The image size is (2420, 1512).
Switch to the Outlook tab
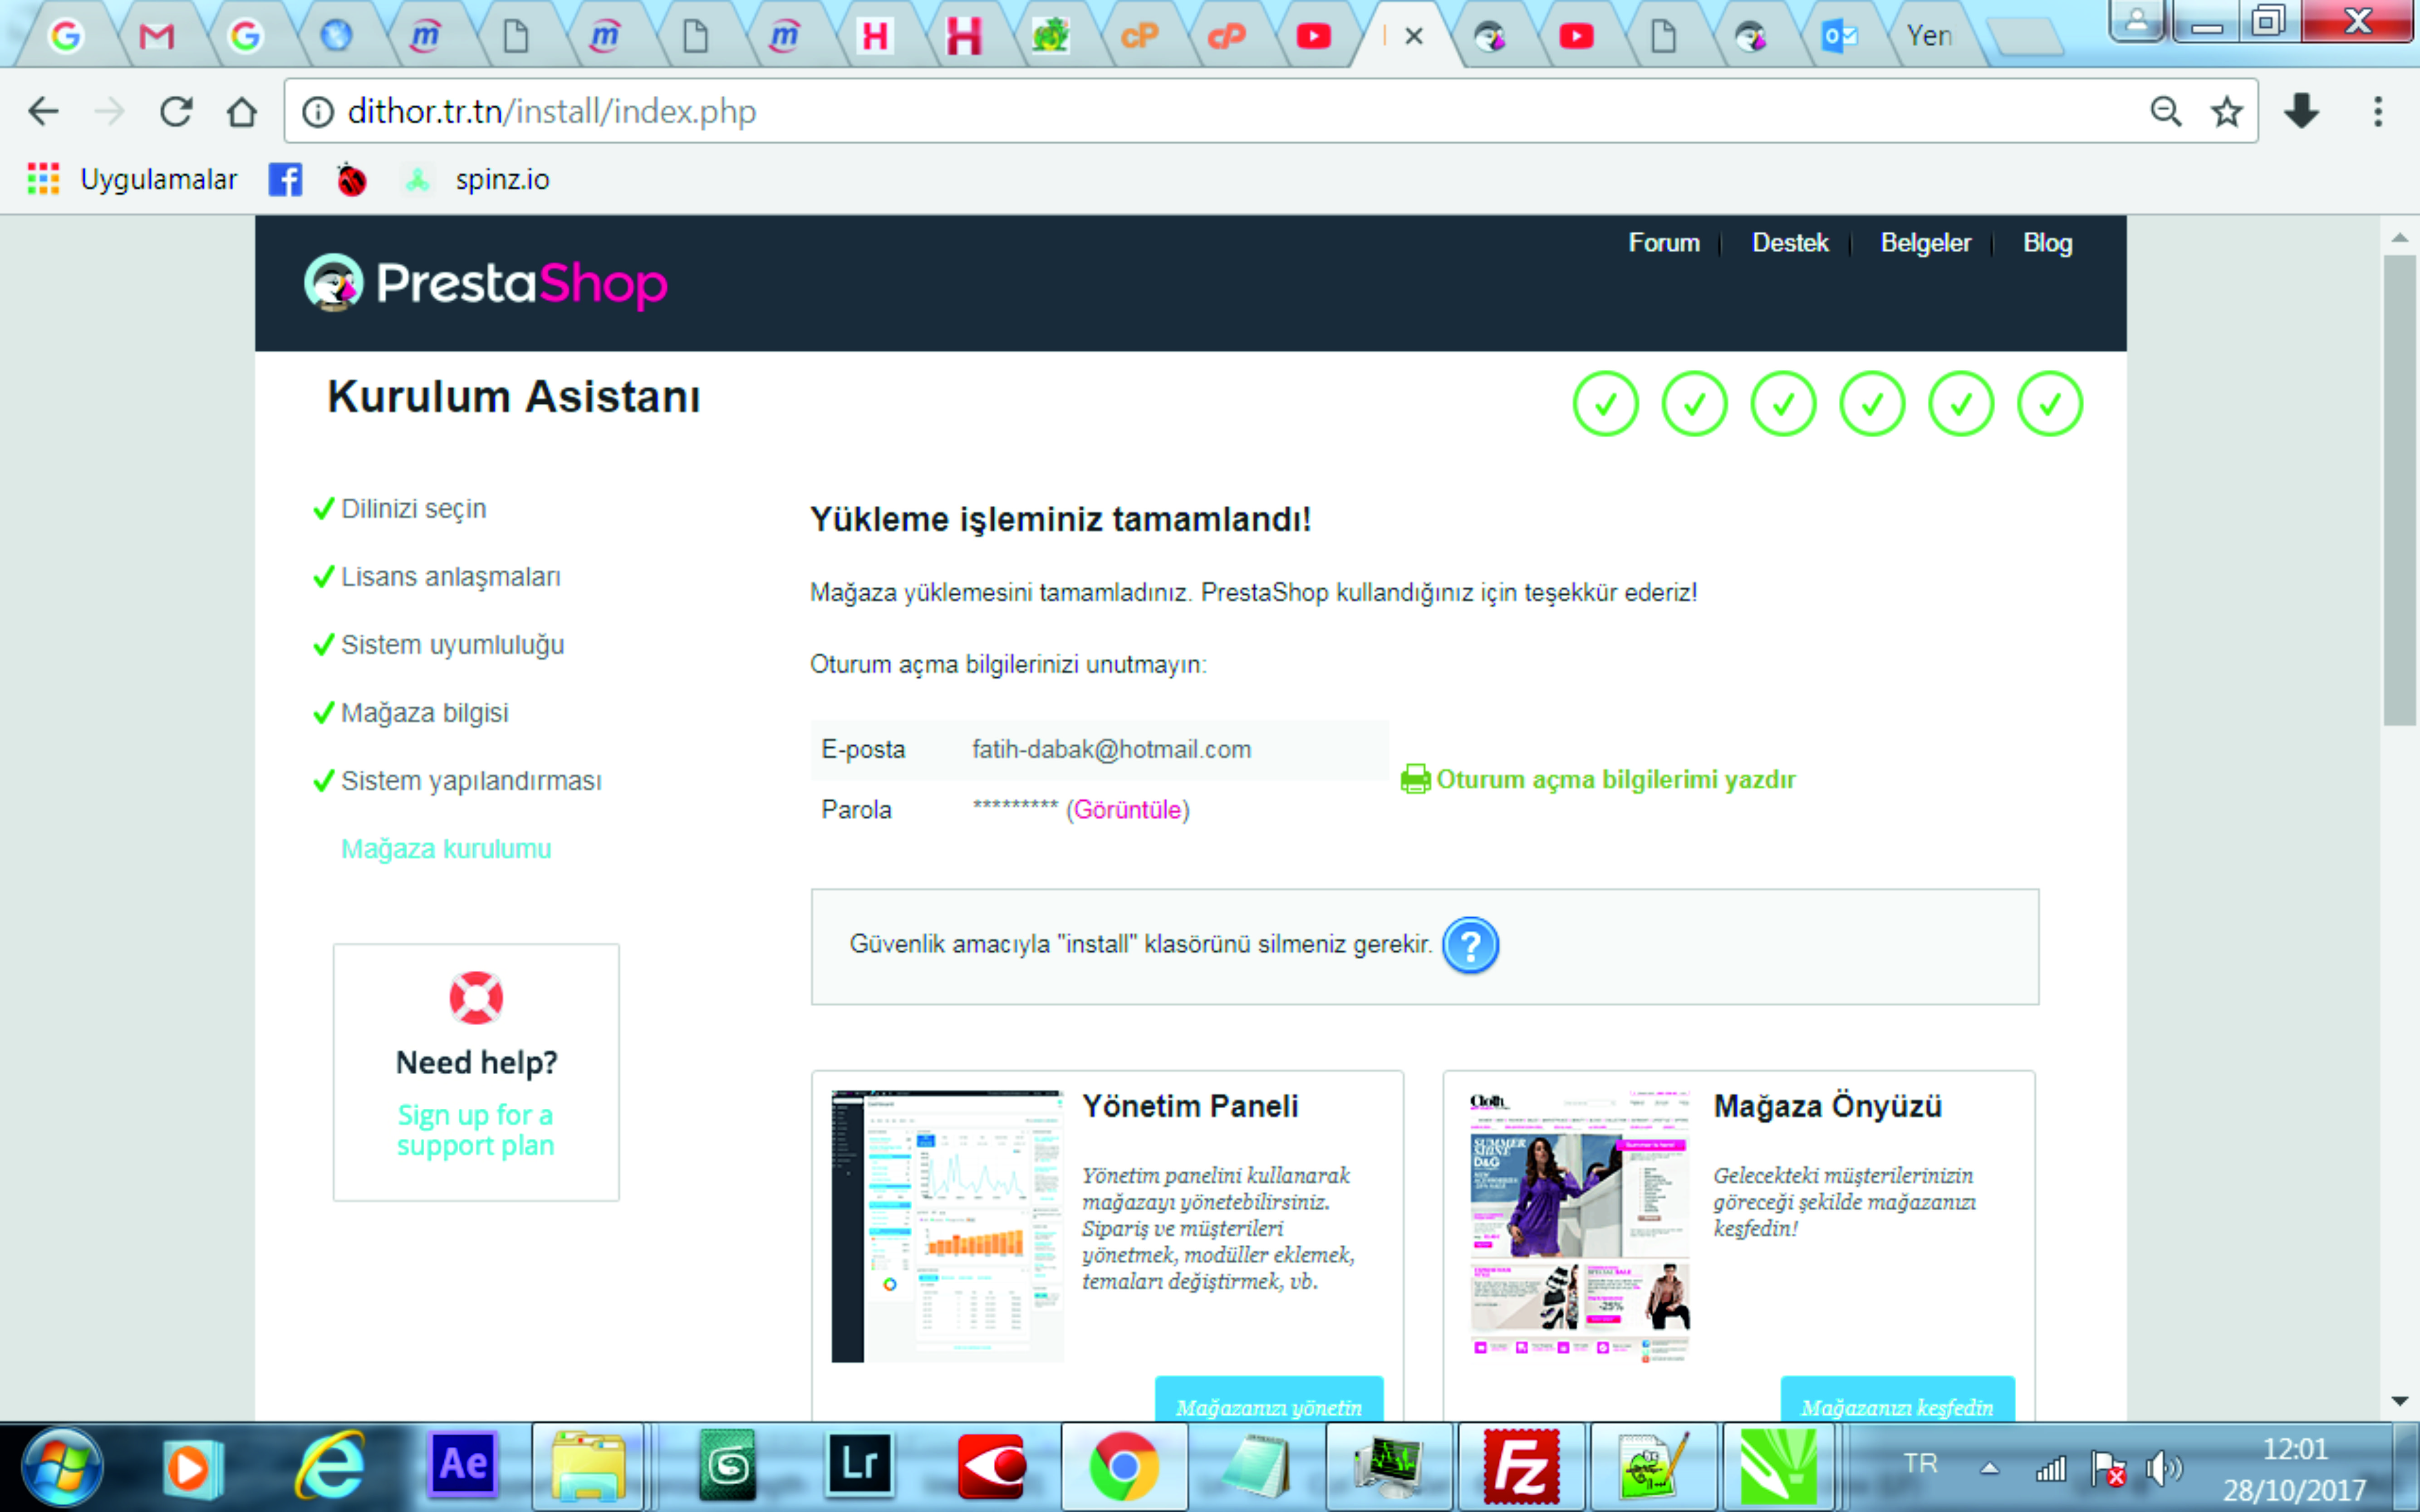pyautogui.click(x=1839, y=36)
